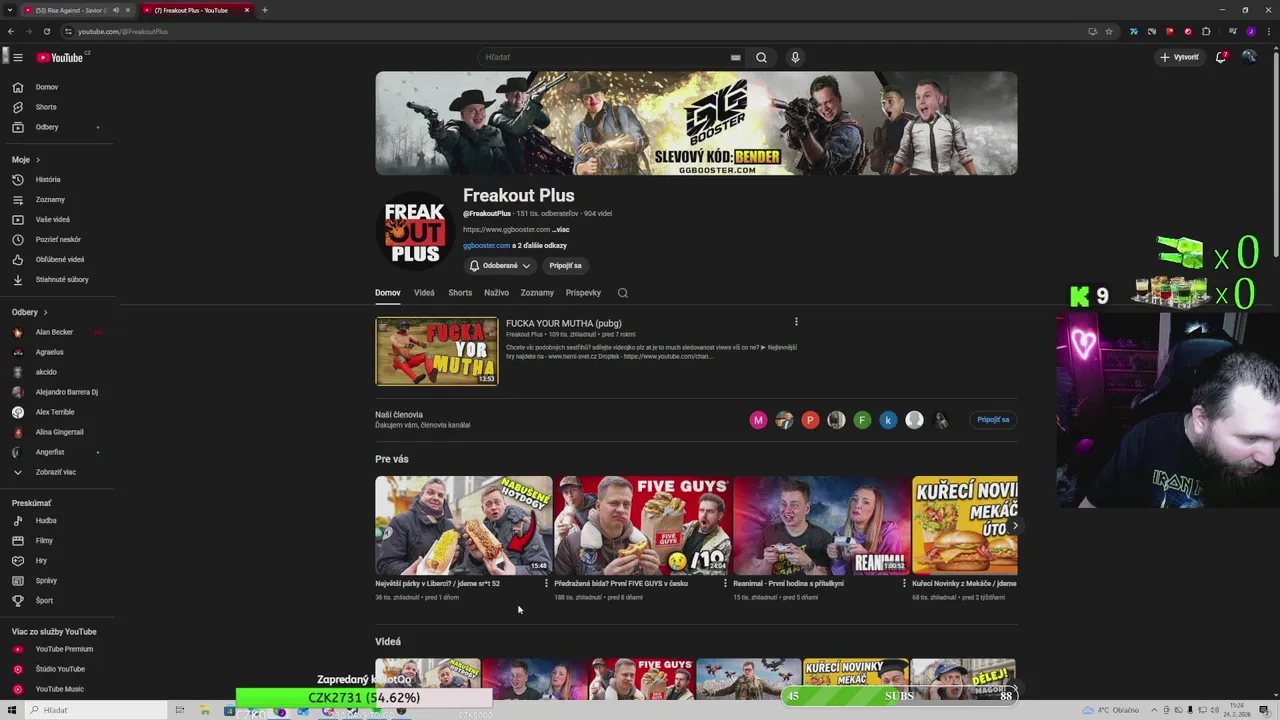Expand Zobraziť viac subscriptions list
Image resolution: width=1280 pixels, height=720 pixels.
pos(56,472)
